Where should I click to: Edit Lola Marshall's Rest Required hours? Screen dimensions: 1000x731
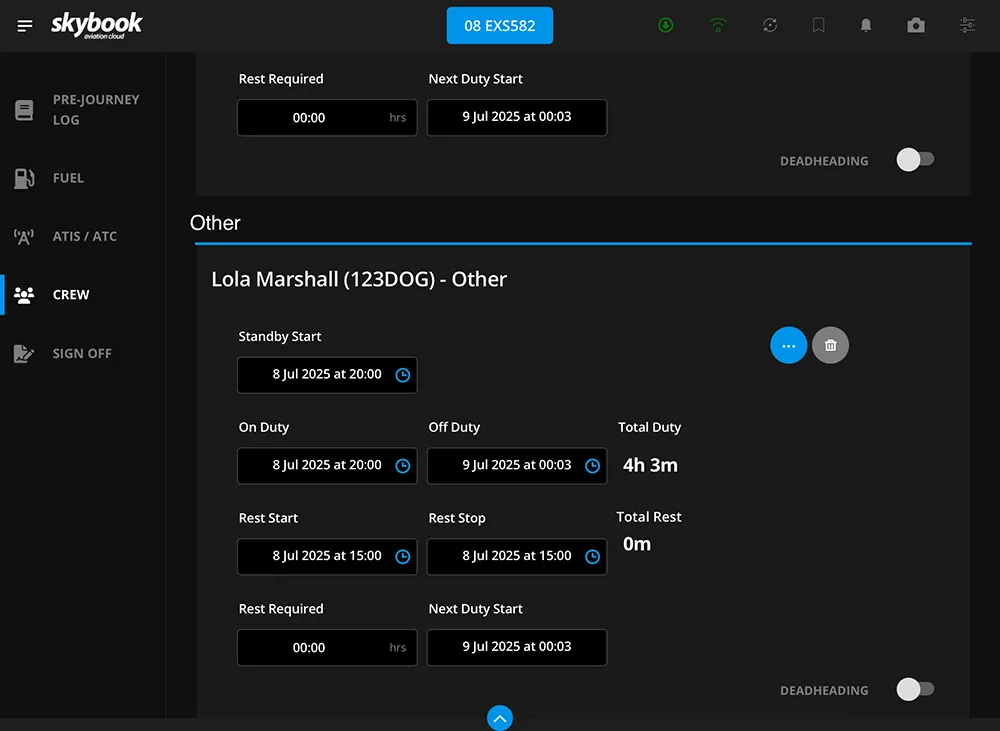pos(327,647)
